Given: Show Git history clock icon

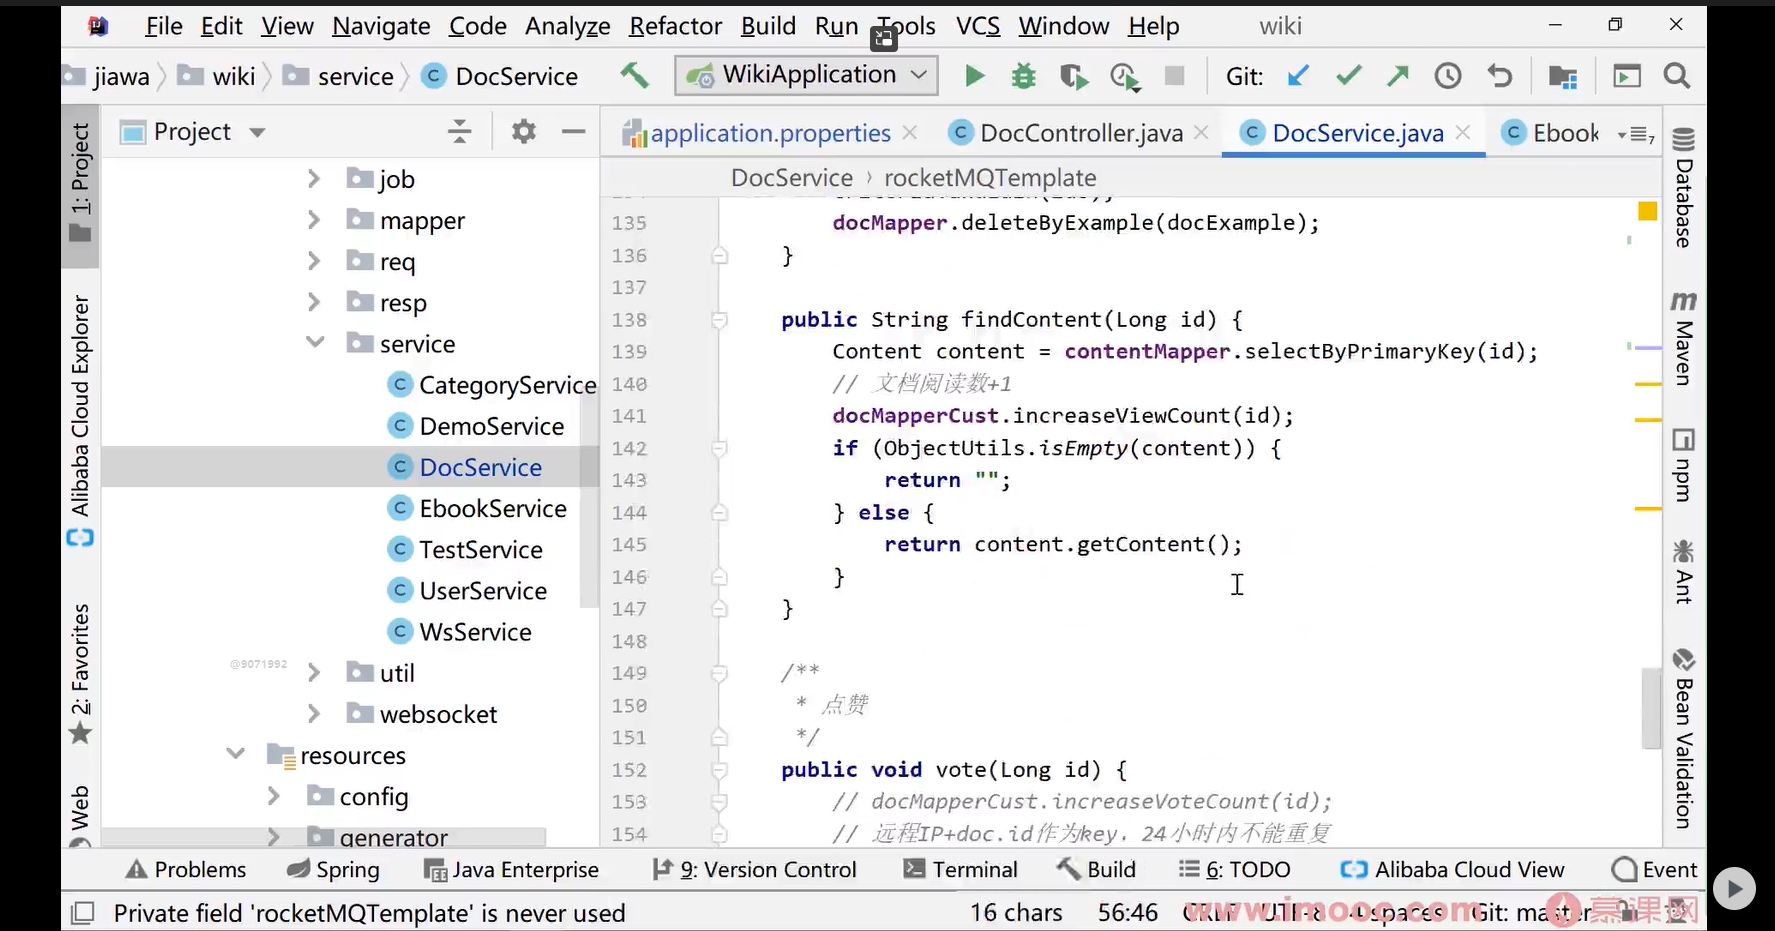Looking at the screenshot, I should (x=1448, y=76).
